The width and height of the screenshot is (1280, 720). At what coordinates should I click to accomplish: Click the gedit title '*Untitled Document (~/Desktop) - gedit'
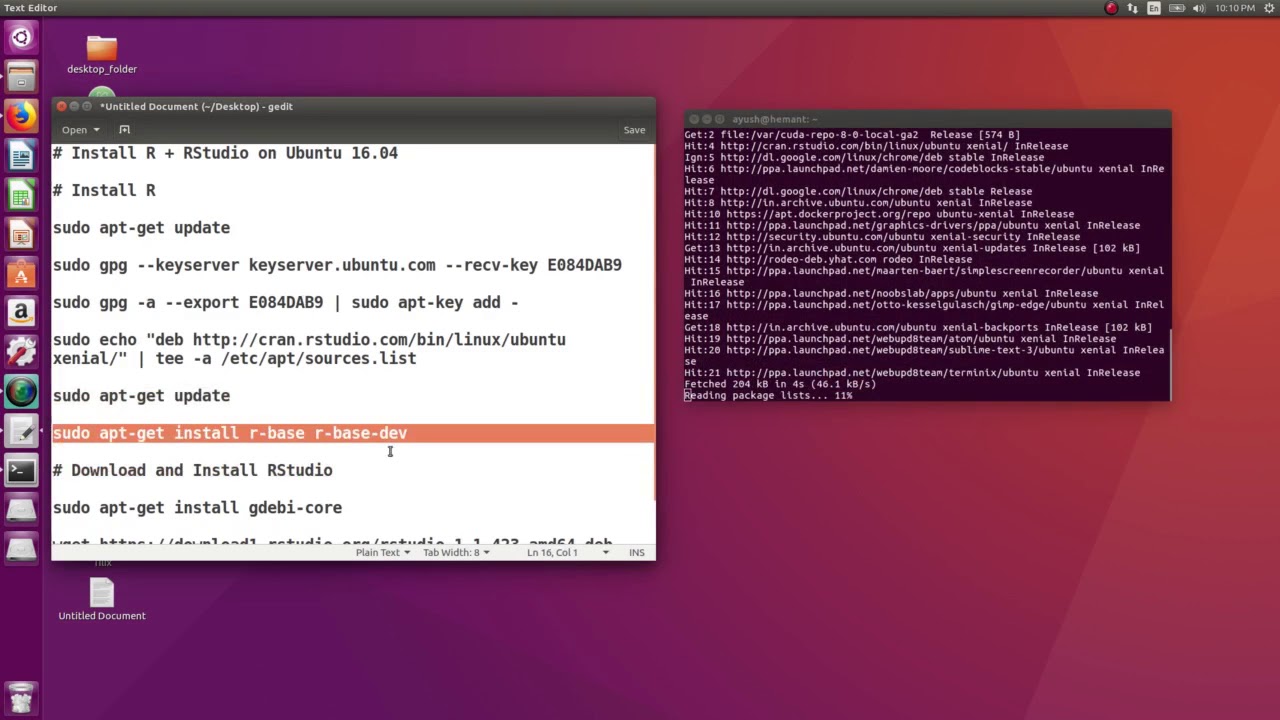[196, 106]
